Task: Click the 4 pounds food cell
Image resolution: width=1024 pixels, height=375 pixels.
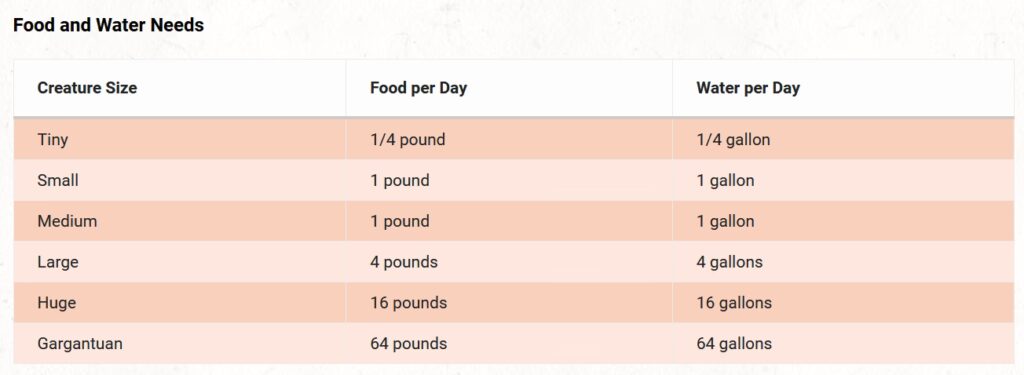Action: pos(509,262)
